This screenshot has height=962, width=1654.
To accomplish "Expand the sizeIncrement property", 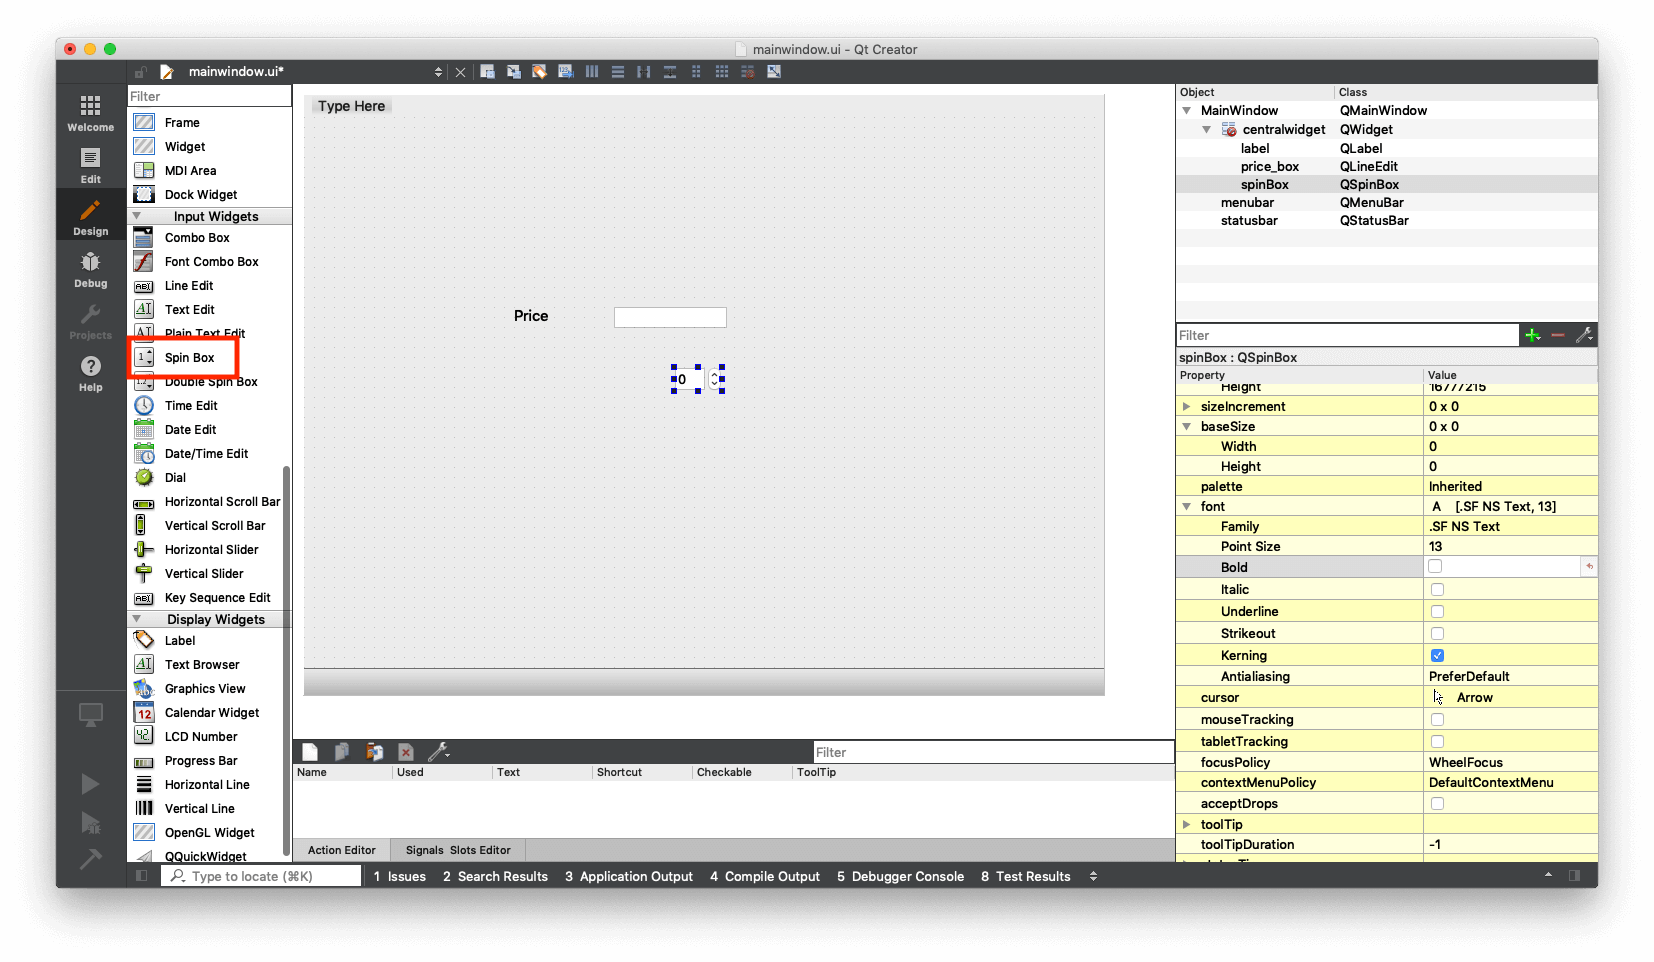I will click(x=1187, y=407).
